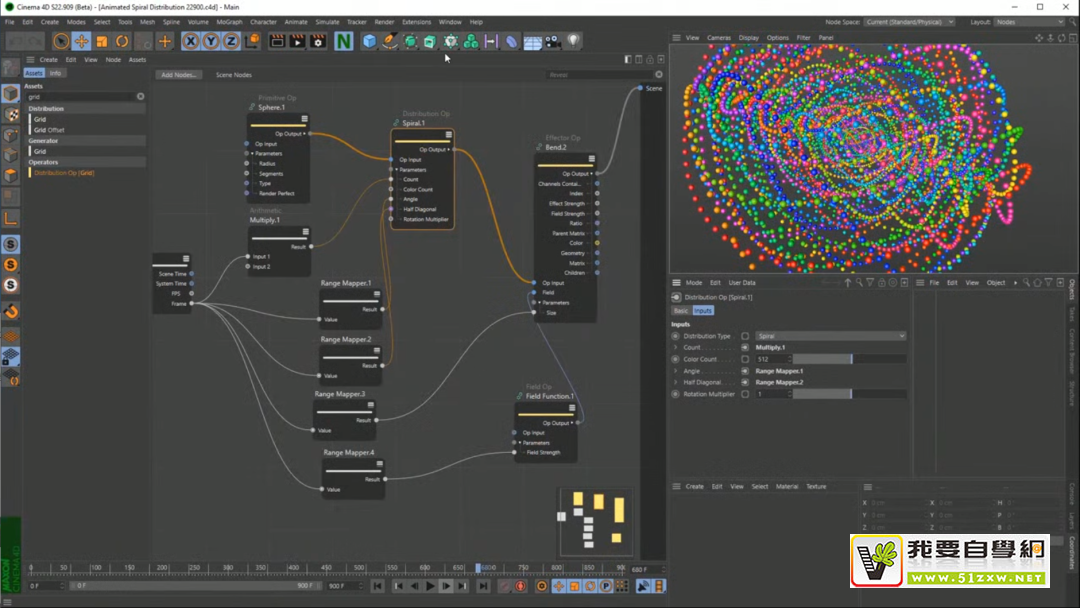The height and width of the screenshot is (608, 1080).
Task: Select the Grid Offset asset
Action: coord(49,130)
